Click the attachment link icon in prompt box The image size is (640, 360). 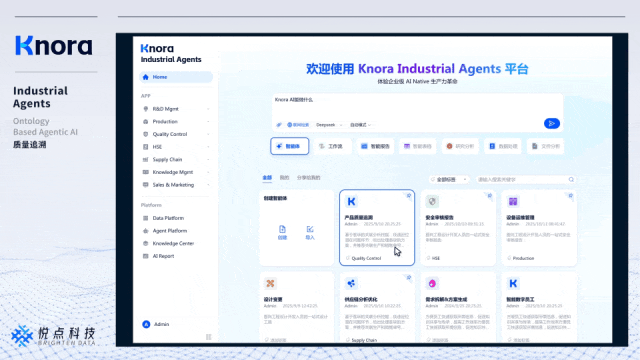pyautogui.click(x=279, y=125)
